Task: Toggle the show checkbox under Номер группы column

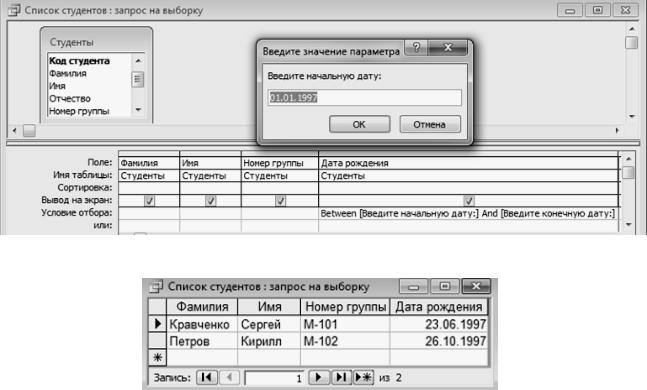Action: (280, 201)
